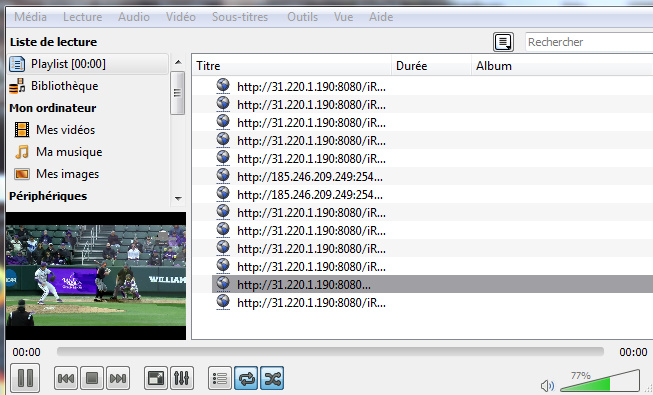The image size is (653, 395).
Task: Skip to the next playlist item
Action: (x=118, y=378)
